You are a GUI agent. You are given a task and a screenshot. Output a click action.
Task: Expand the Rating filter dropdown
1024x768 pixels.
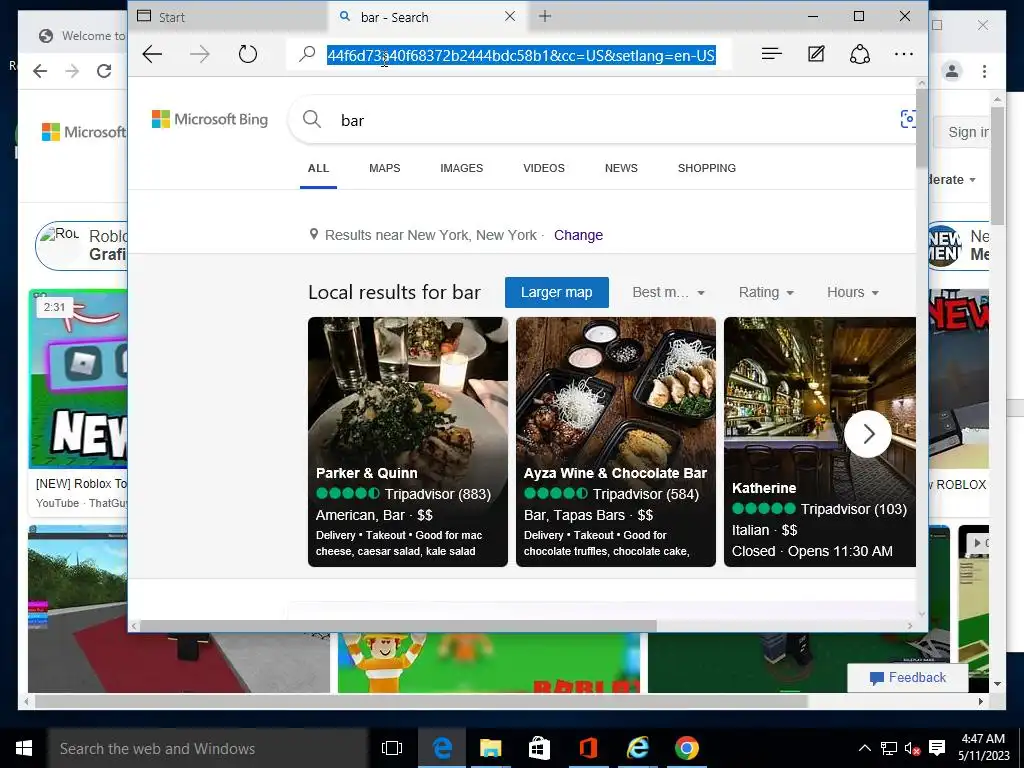coord(766,293)
